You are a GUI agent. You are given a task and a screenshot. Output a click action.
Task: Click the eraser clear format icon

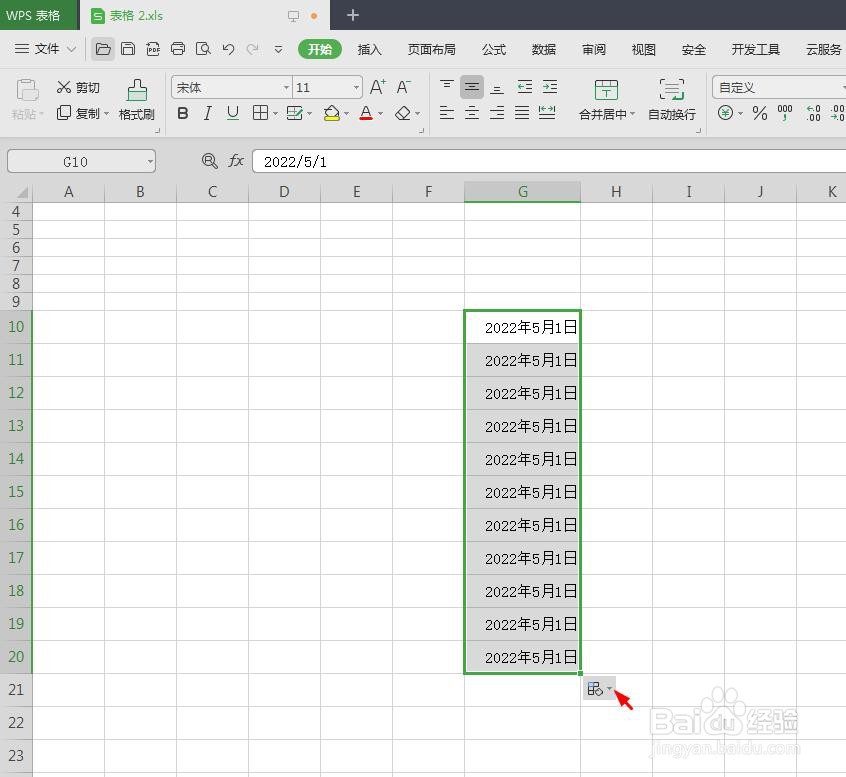pos(403,113)
